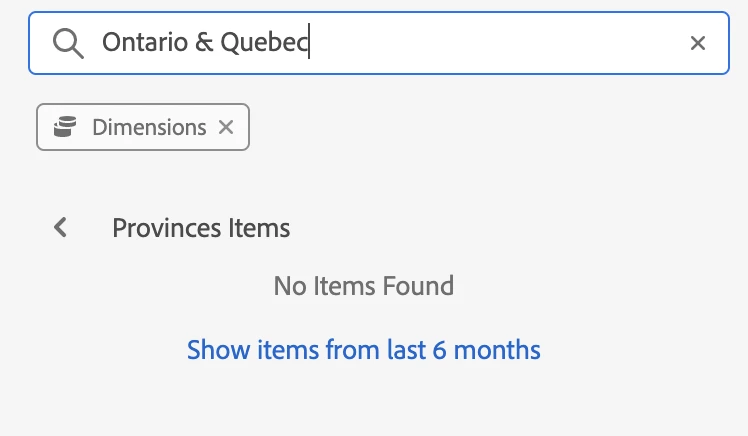
Task: Dismiss the Dimensions tag using its X icon
Action: tap(226, 127)
